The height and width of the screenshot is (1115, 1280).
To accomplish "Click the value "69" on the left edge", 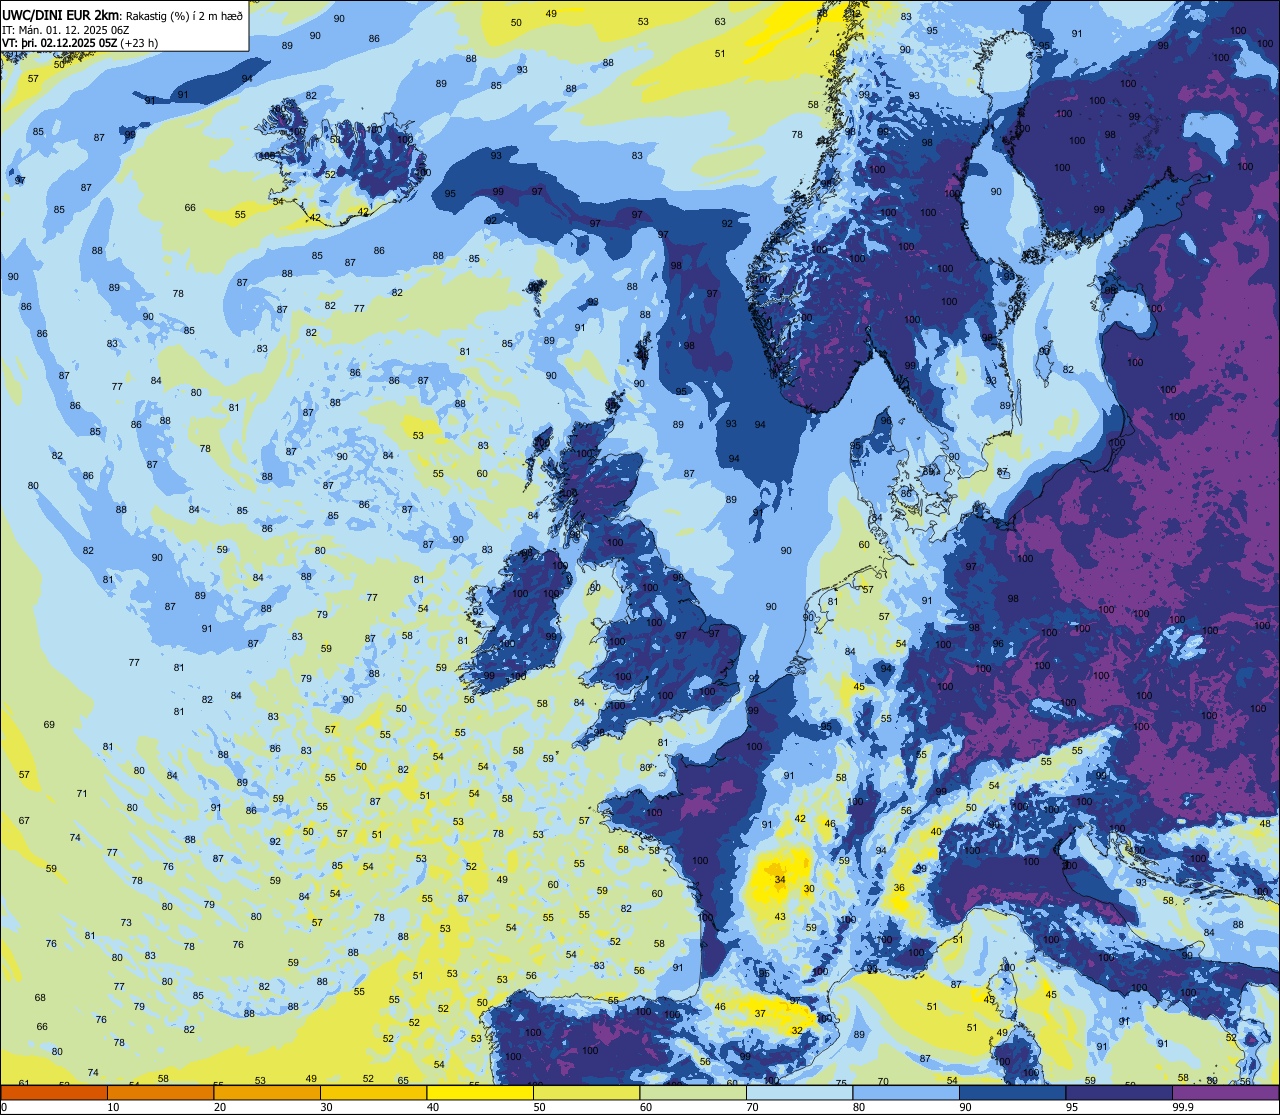I will 50,724.
